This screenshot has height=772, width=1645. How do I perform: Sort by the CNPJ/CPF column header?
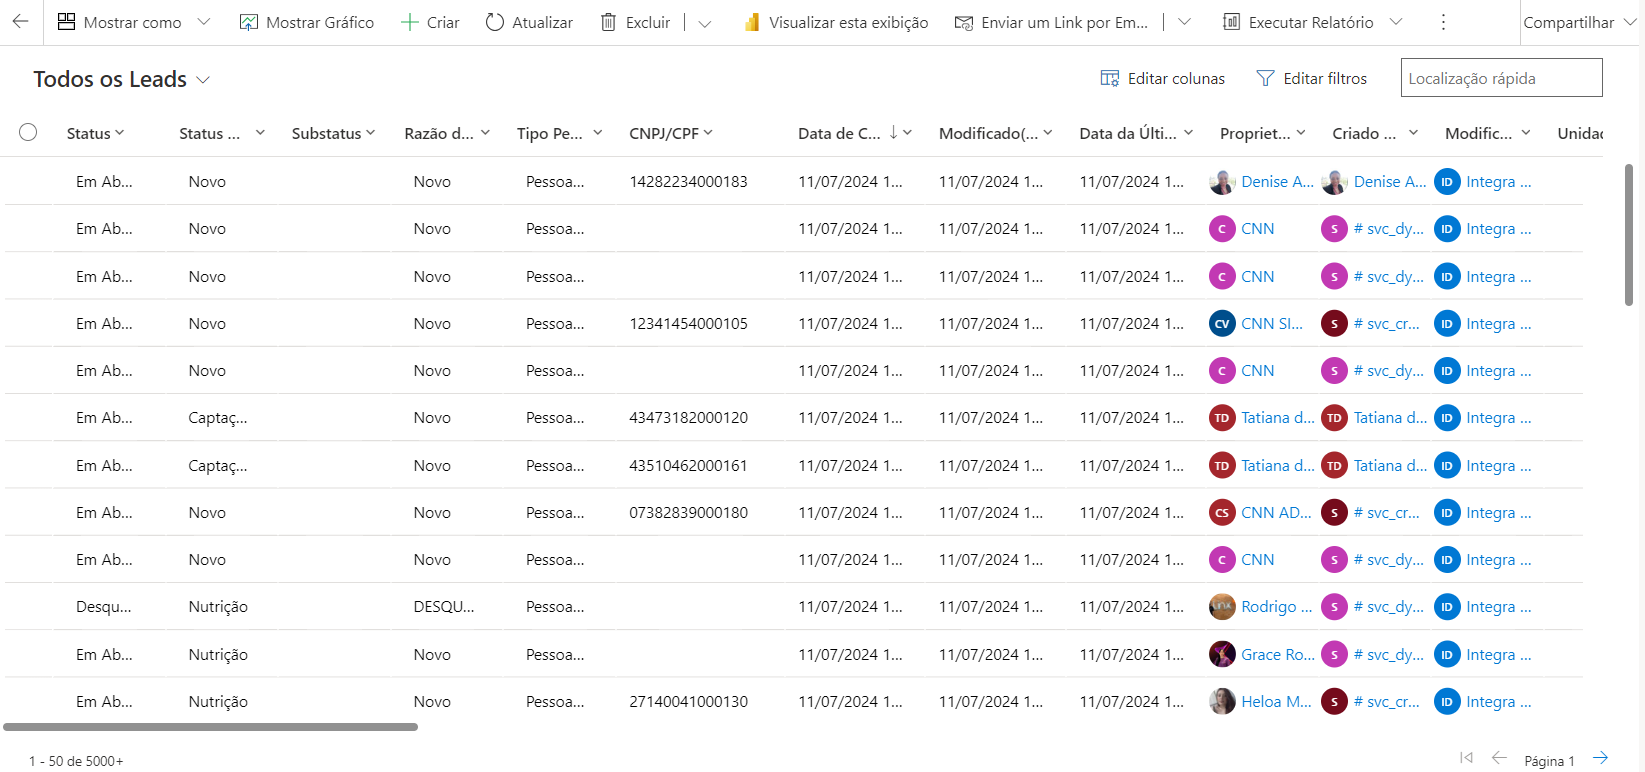click(664, 133)
